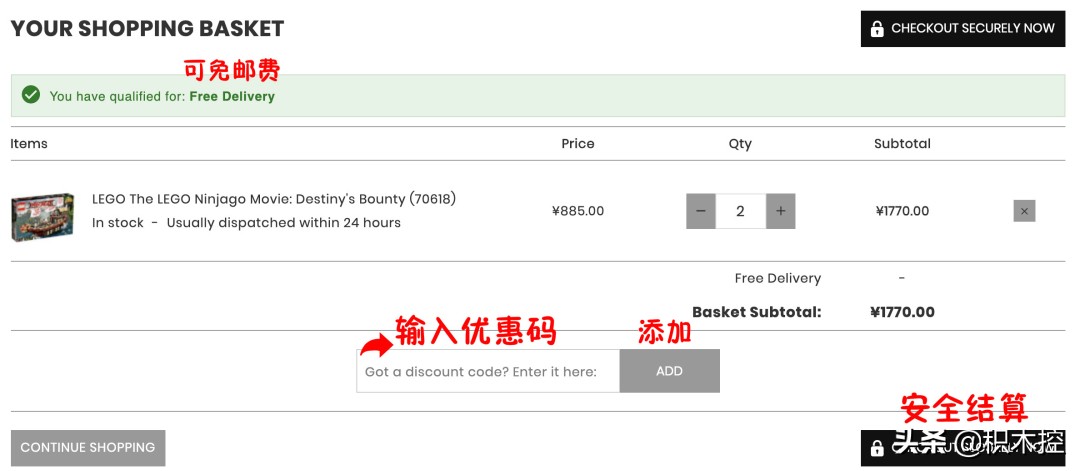Click the Basket Subtotal amount ¥1770.00

pos(902,312)
